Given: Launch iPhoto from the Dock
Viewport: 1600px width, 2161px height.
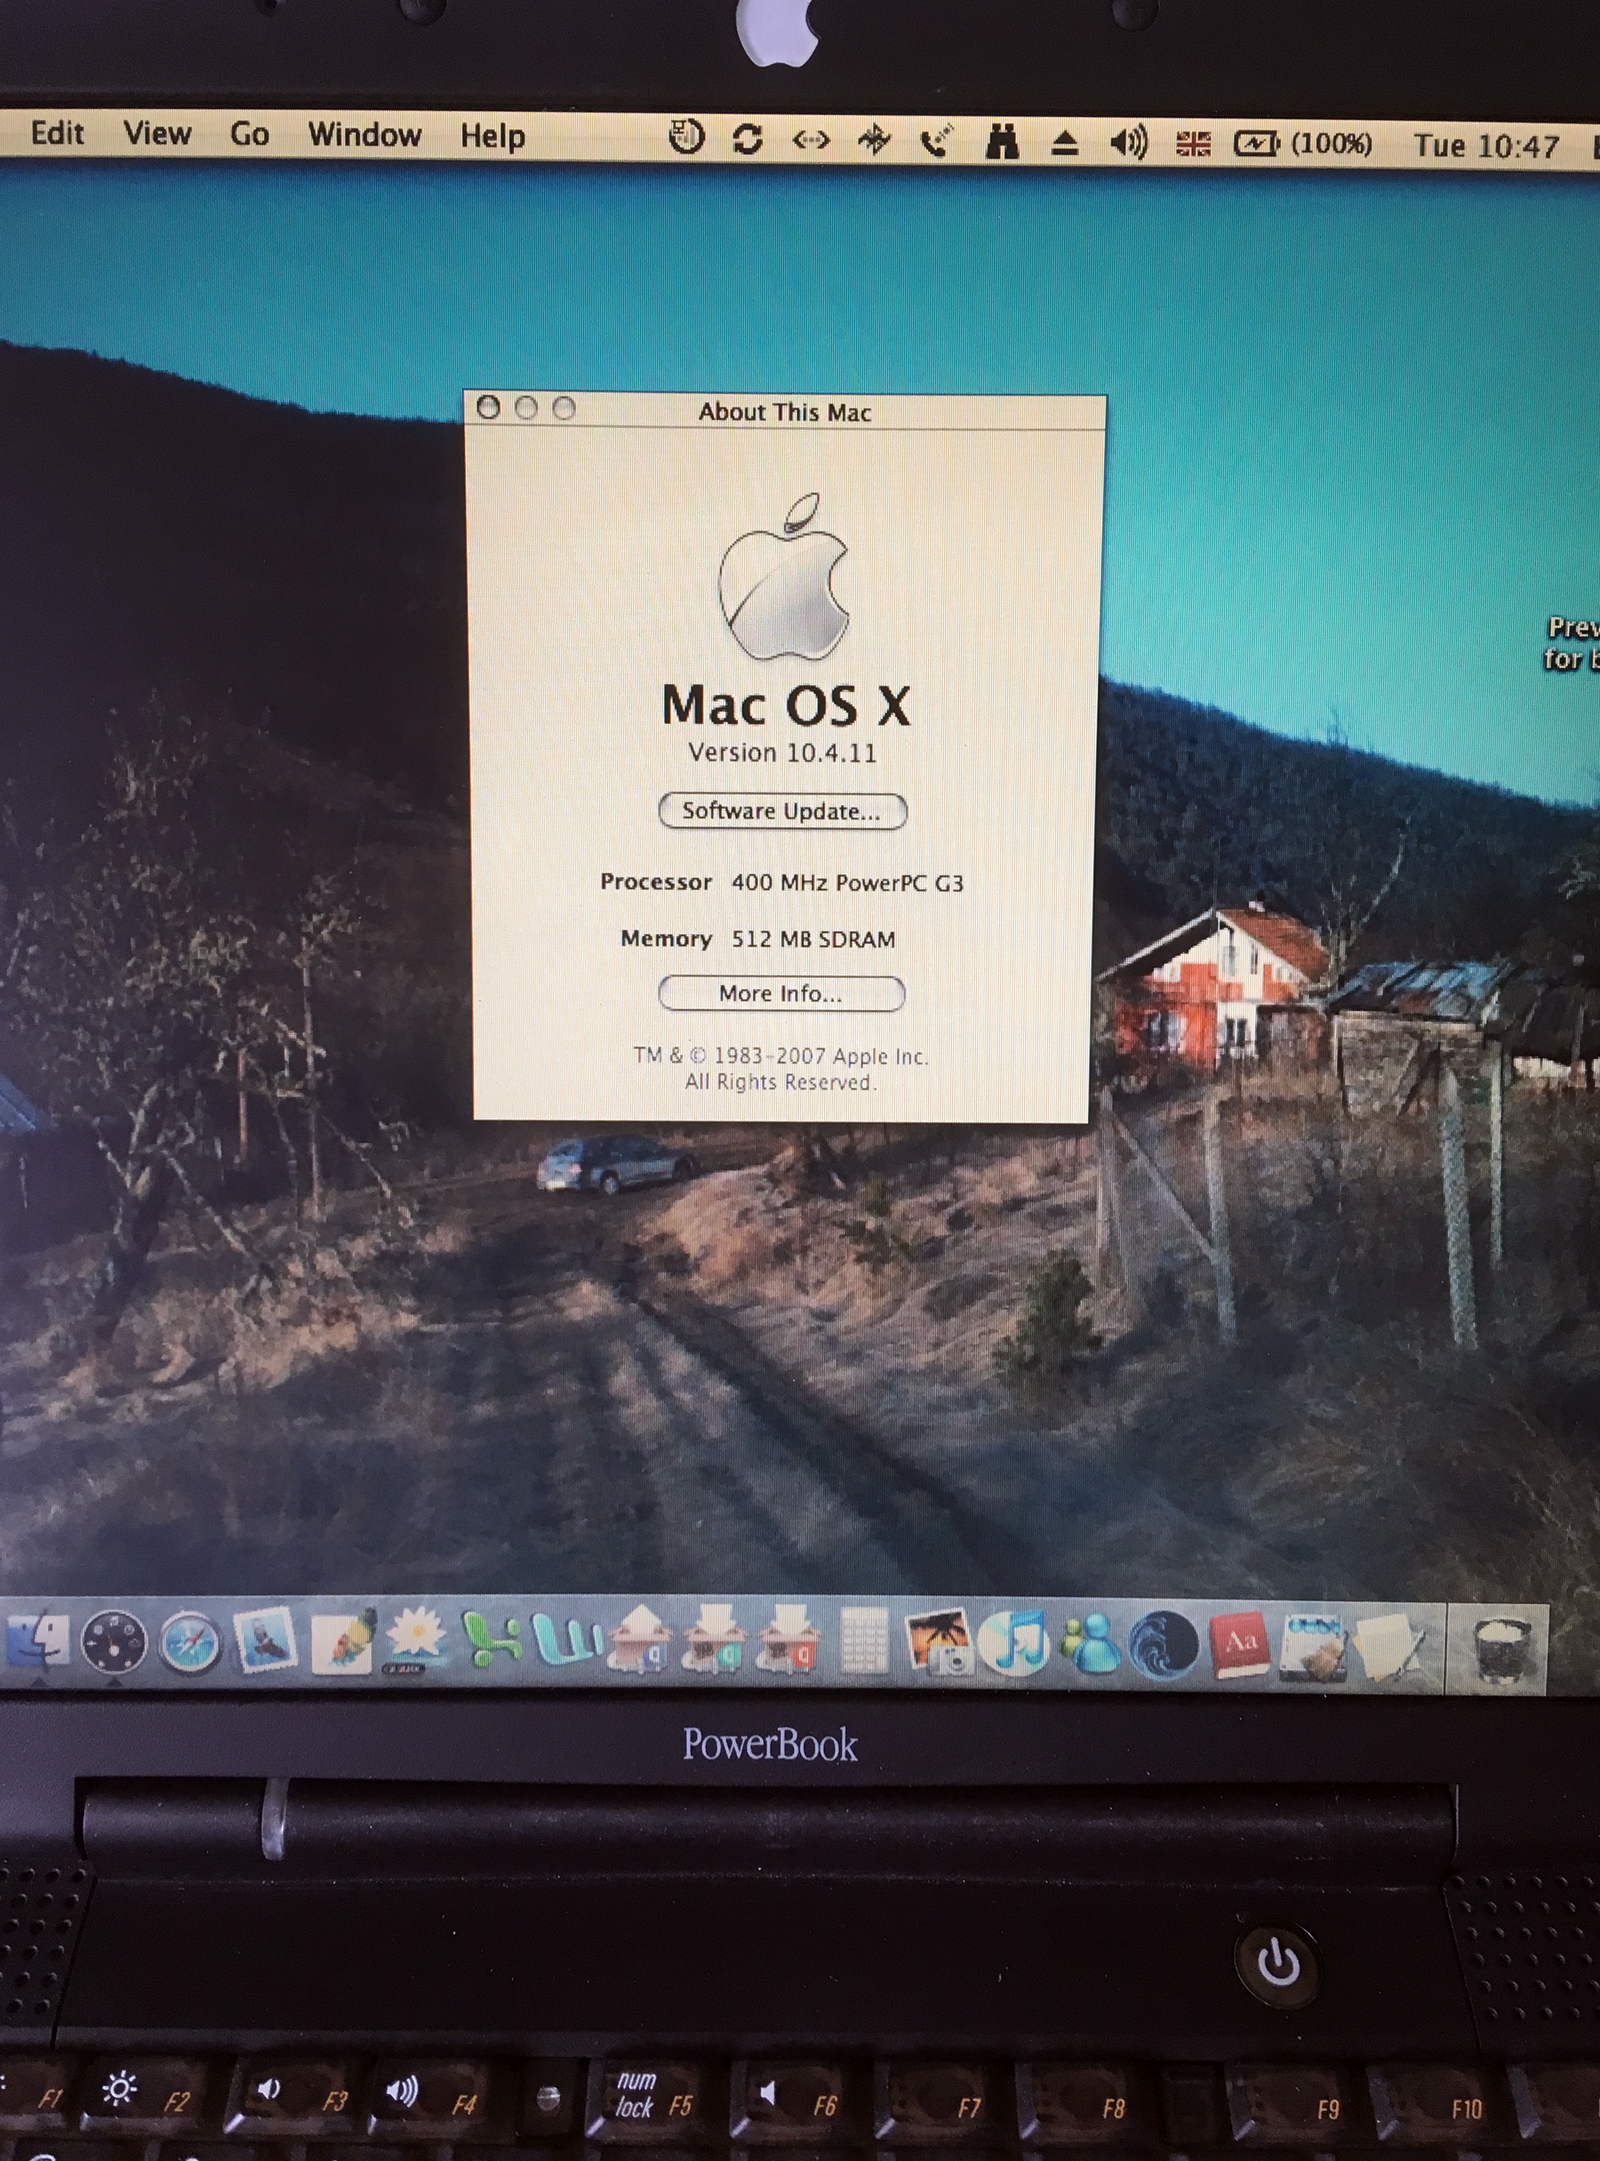Looking at the screenshot, I should pos(938,1643).
